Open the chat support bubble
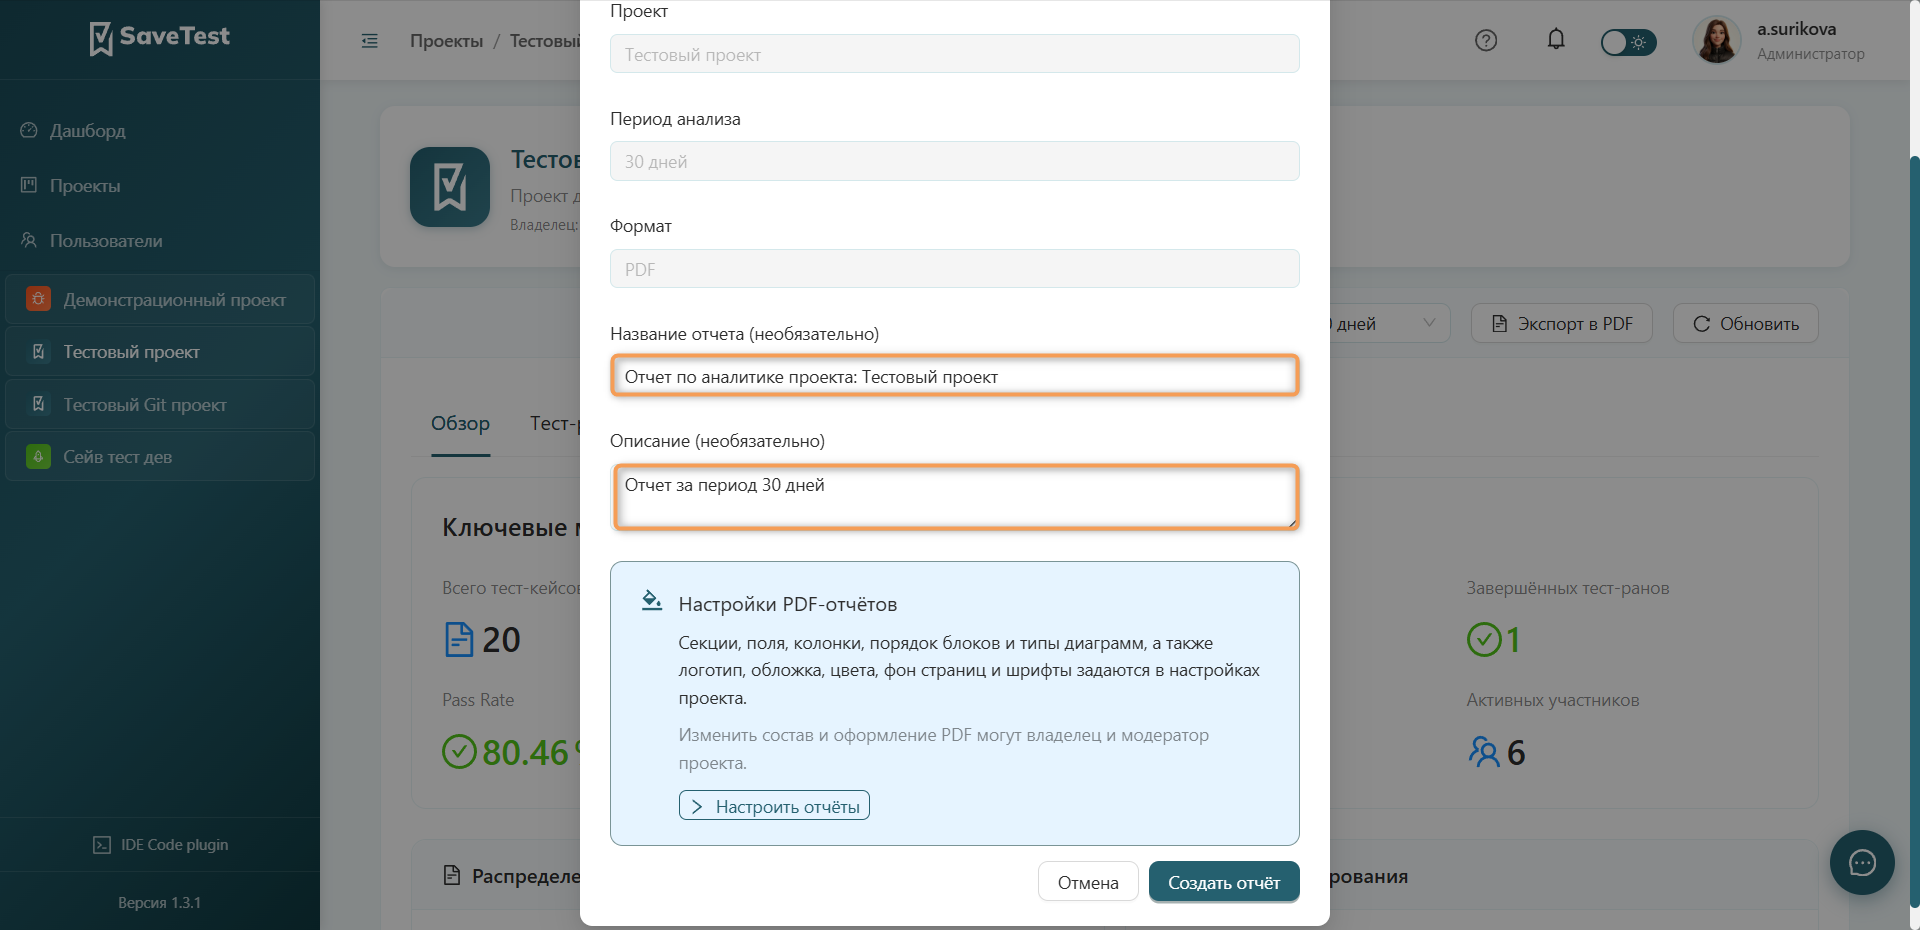 pyautogui.click(x=1862, y=862)
